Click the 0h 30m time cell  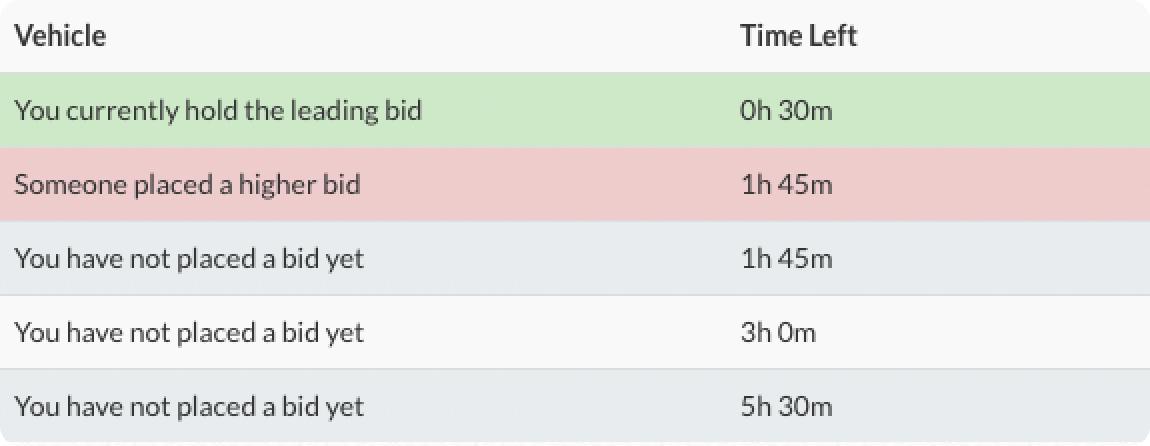pos(785,110)
